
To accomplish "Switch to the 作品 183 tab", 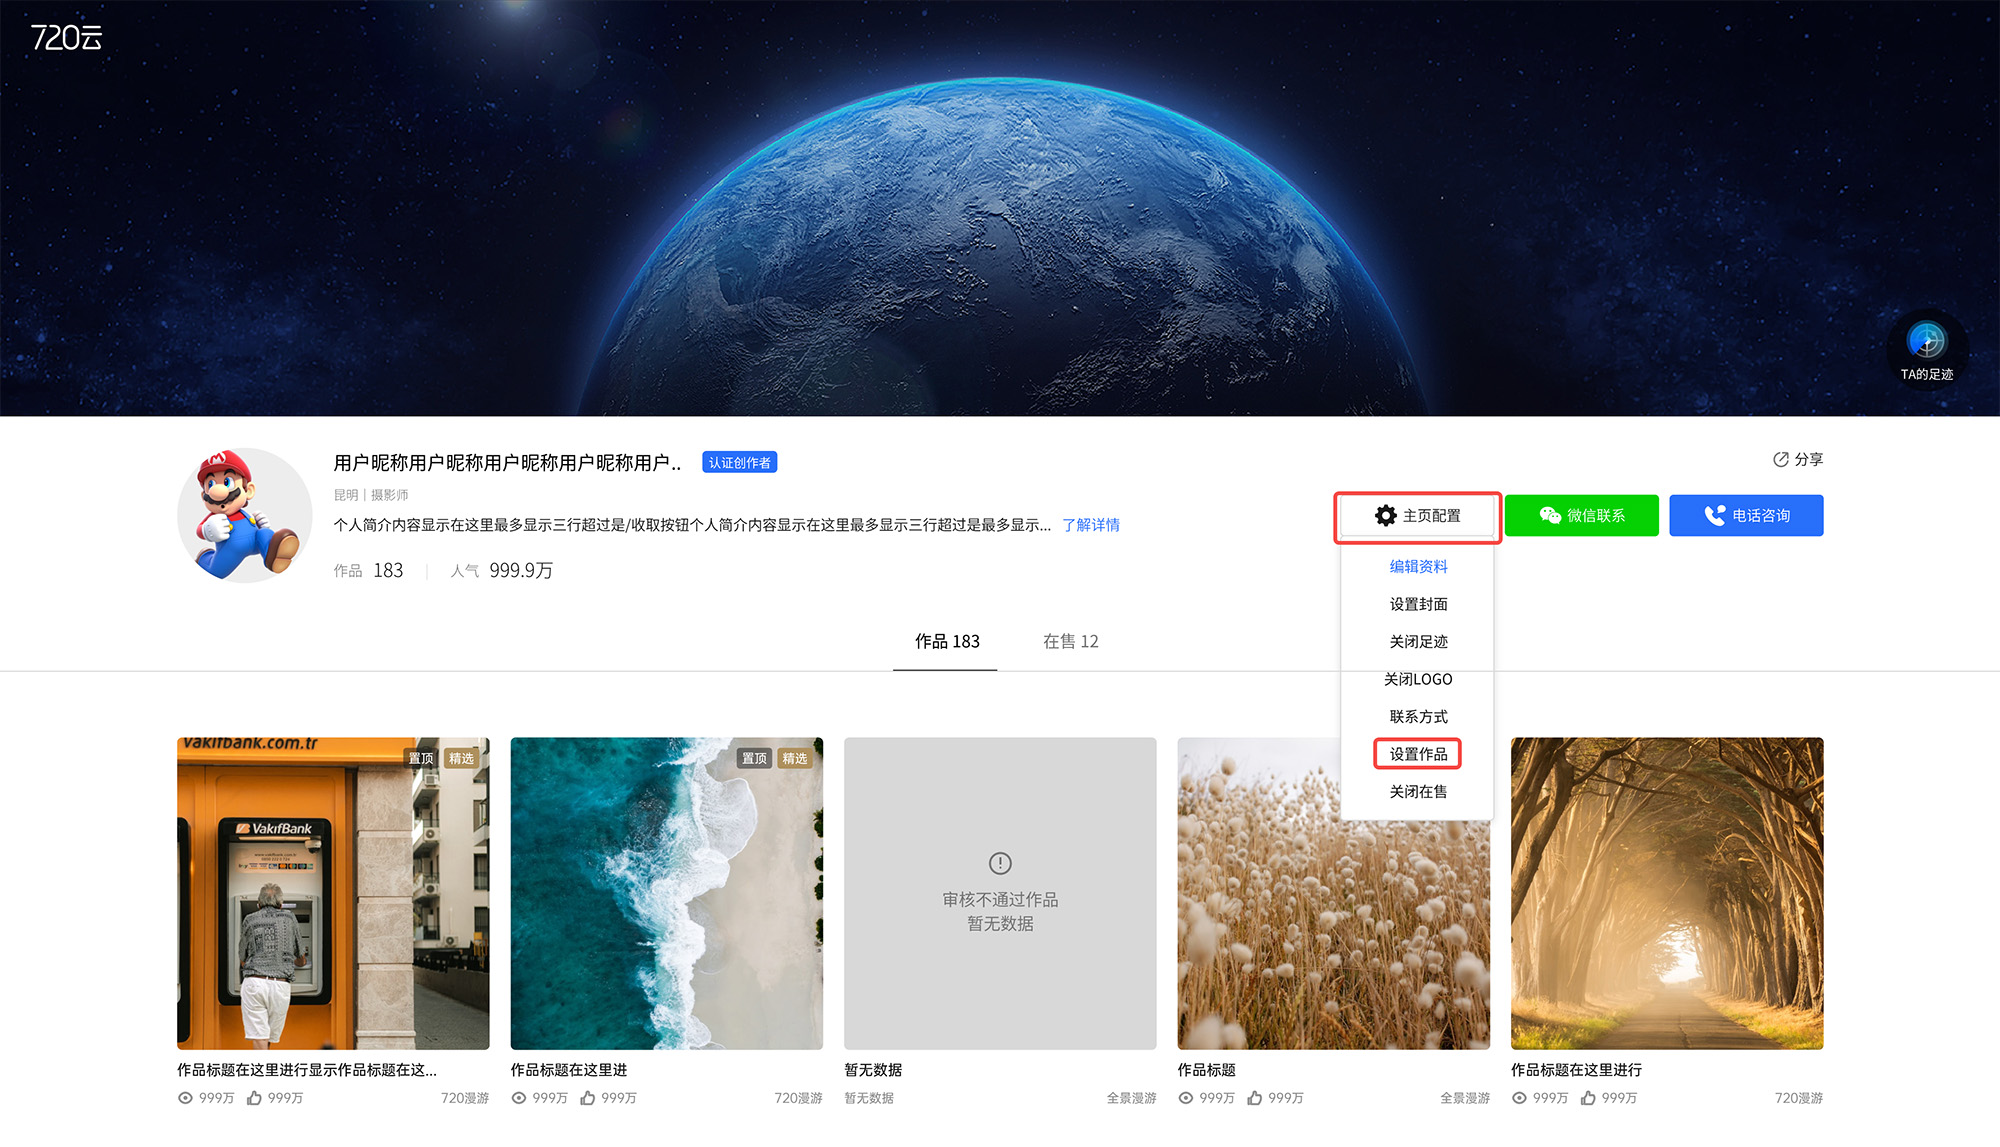I will coord(946,641).
